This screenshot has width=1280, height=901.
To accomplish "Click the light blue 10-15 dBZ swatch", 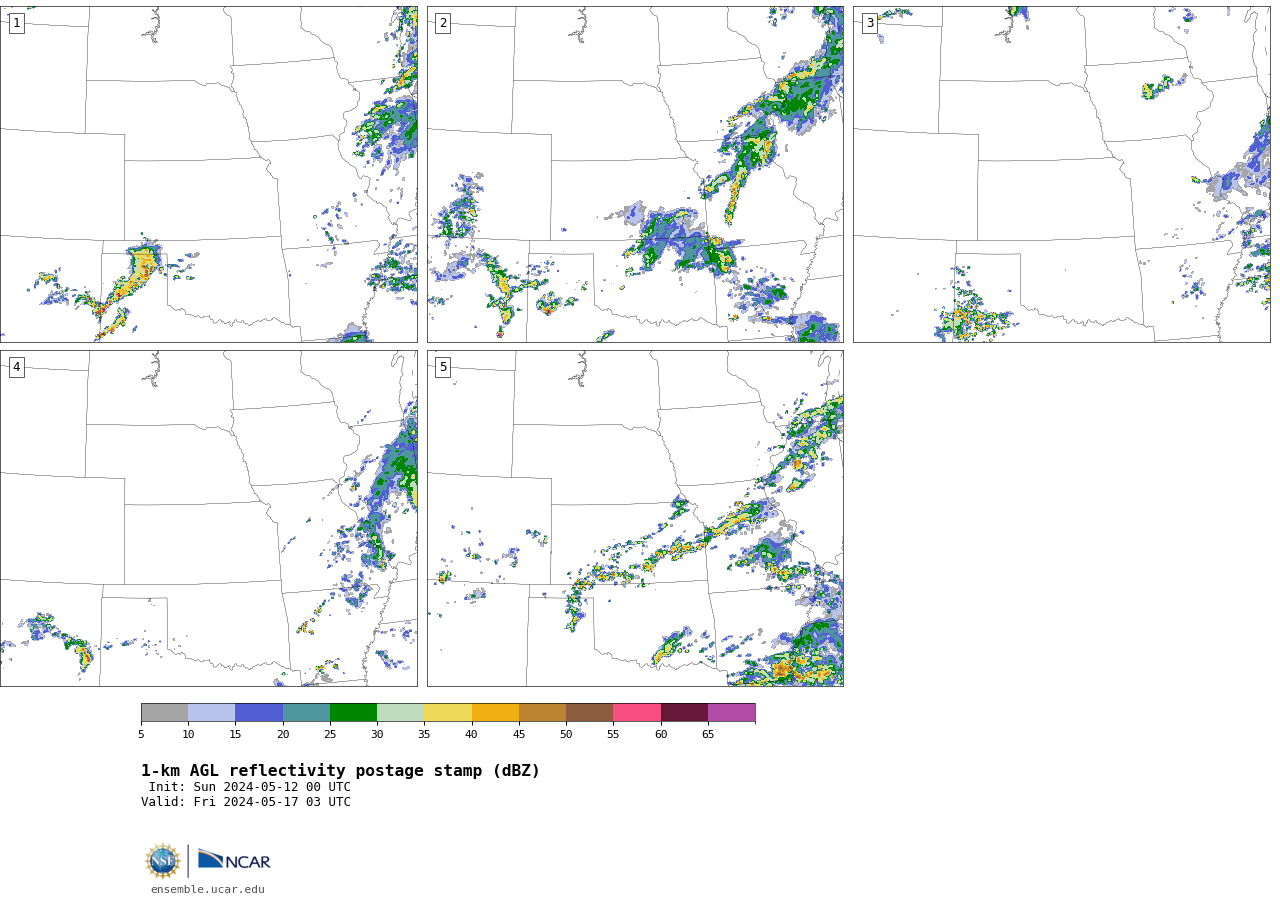I will pyautogui.click(x=211, y=713).
